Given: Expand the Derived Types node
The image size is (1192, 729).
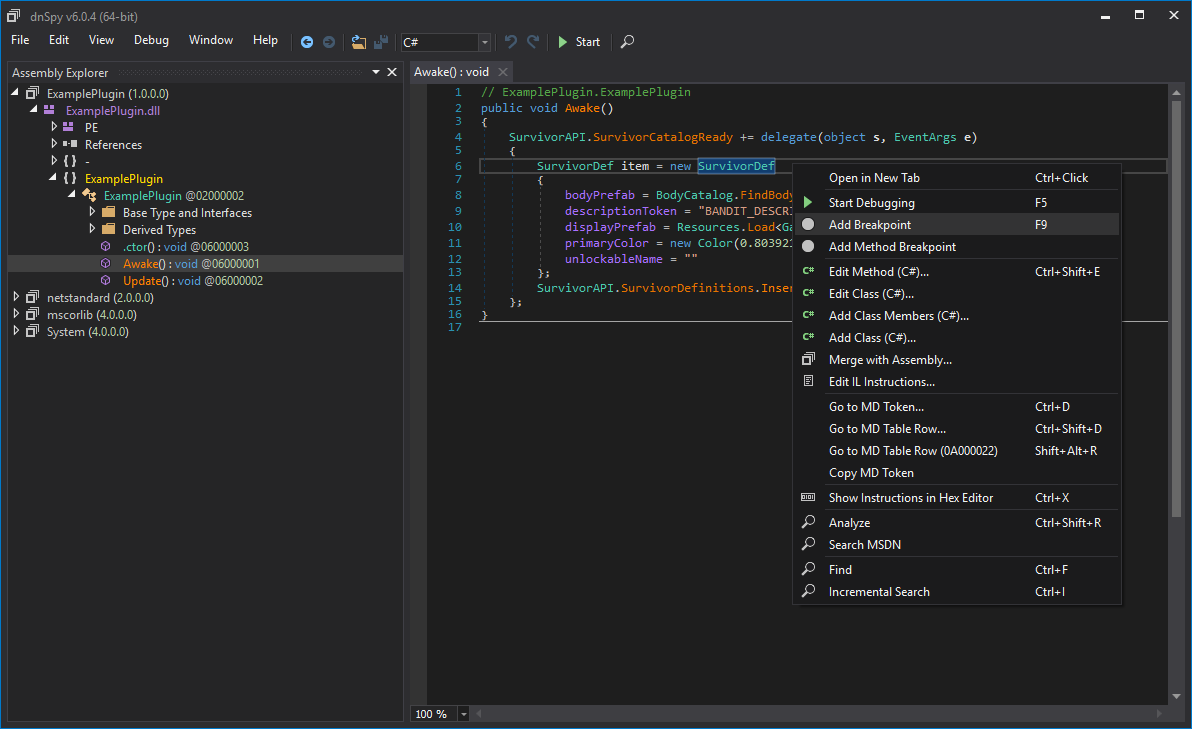Looking at the screenshot, I should [92, 228].
